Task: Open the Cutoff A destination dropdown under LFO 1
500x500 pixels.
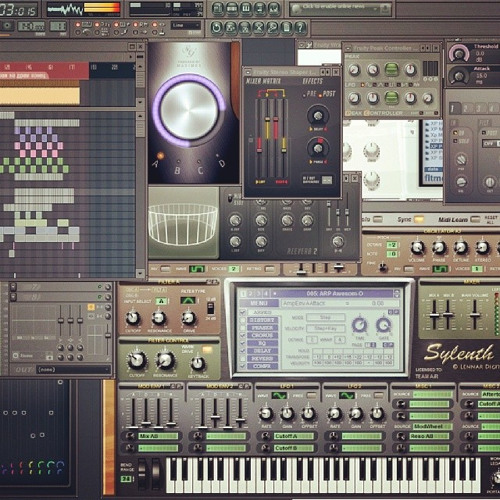Action: tap(294, 436)
